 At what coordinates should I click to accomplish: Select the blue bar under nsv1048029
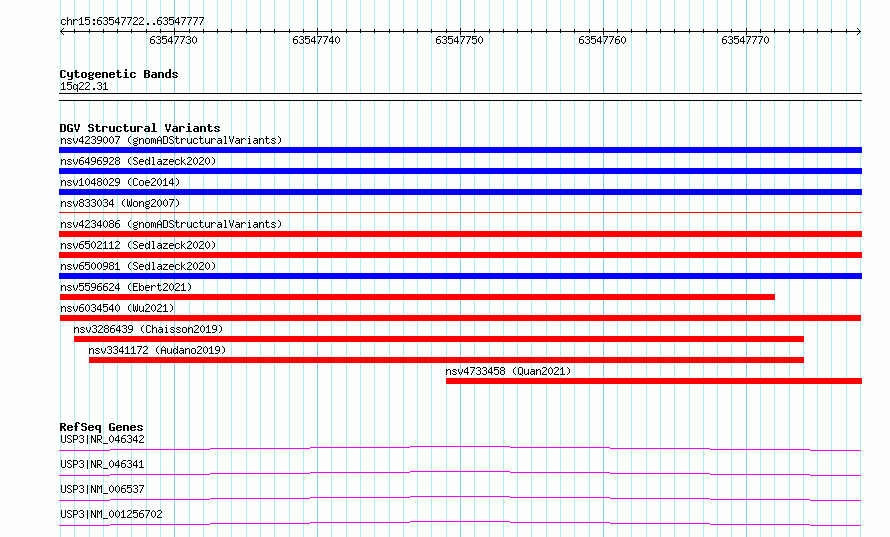click(460, 192)
